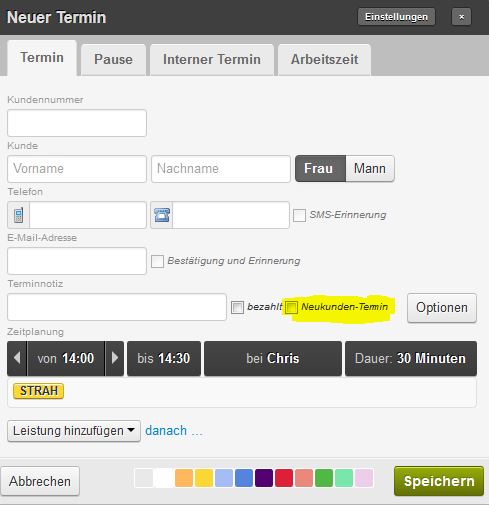Switch to the Pause tab
Screen dimensions: 489x505
113,59
